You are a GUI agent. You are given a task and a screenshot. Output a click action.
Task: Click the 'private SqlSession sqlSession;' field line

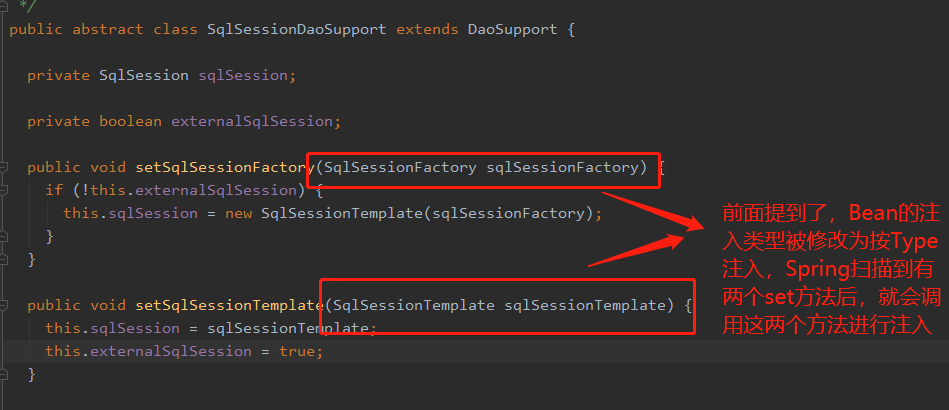162,75
